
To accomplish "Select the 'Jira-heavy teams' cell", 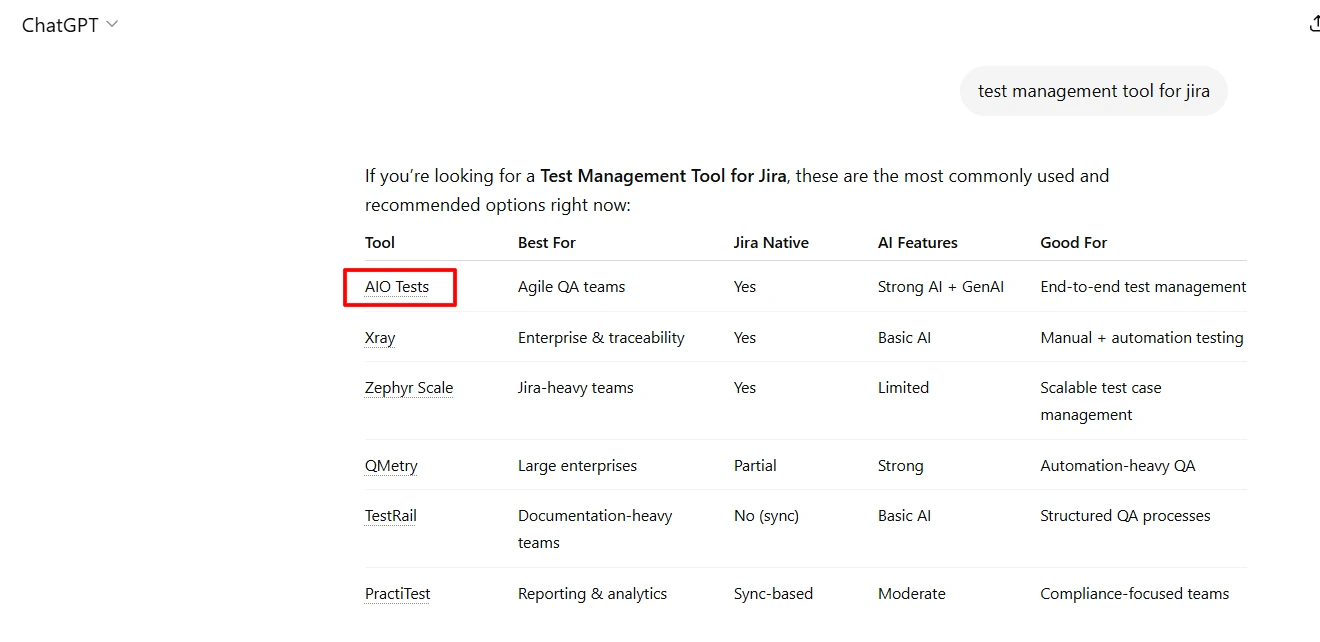I will coord(576,388).
